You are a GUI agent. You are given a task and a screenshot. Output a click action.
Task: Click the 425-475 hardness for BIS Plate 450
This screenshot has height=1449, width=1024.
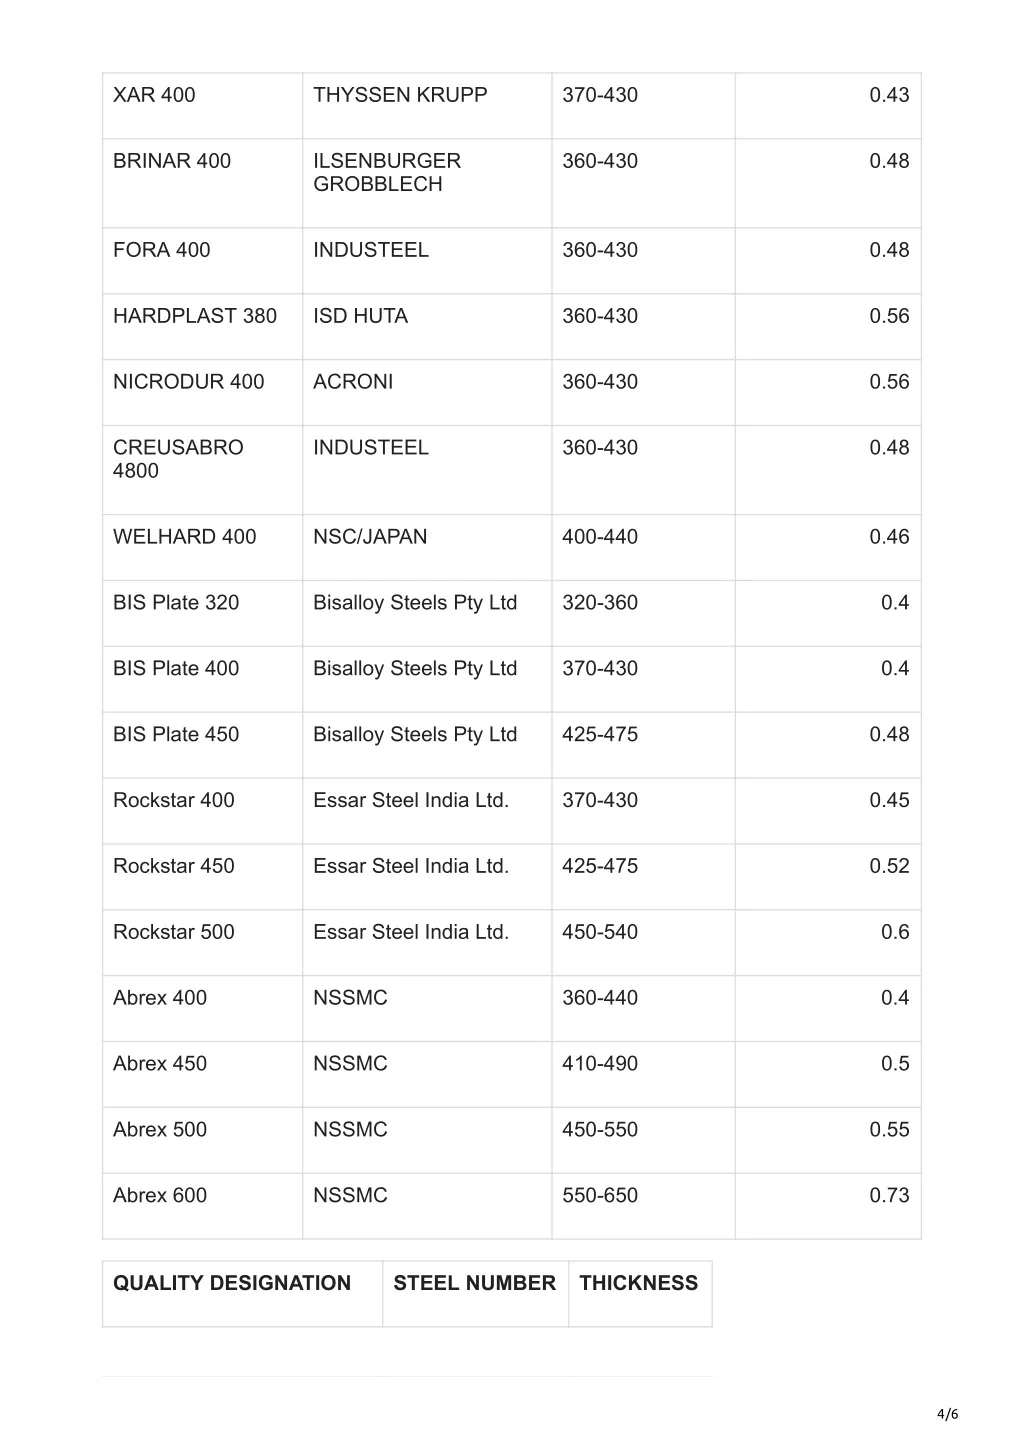[600, 735]
